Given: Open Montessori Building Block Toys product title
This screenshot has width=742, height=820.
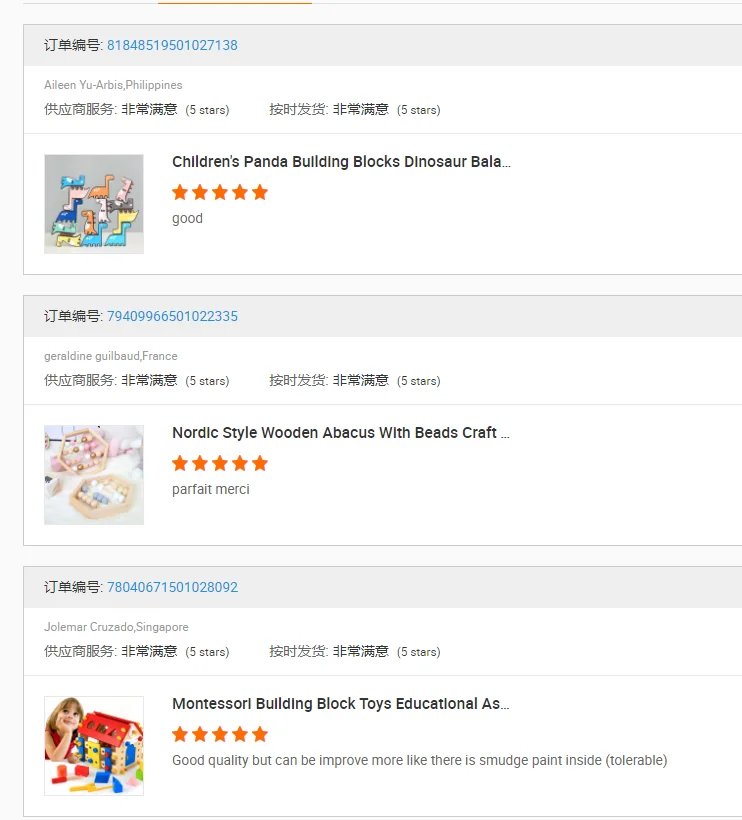Looking at the screenshot, I should [341, 704].
